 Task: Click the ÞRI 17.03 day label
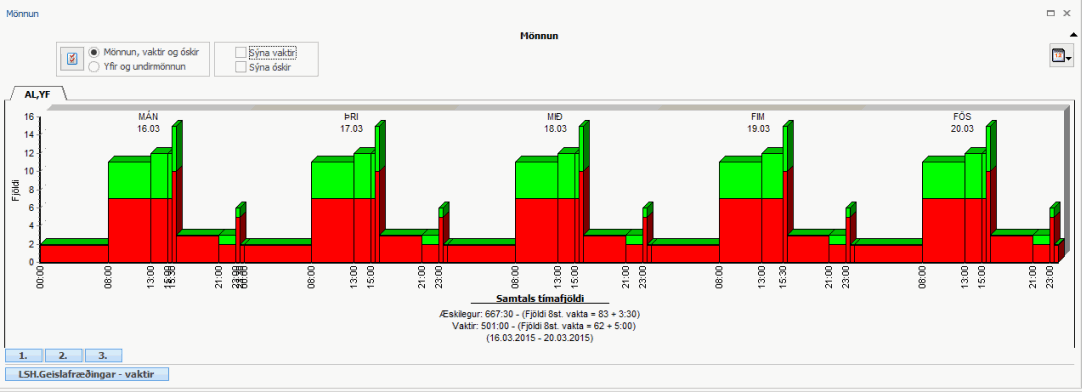[x=351, y=122]
